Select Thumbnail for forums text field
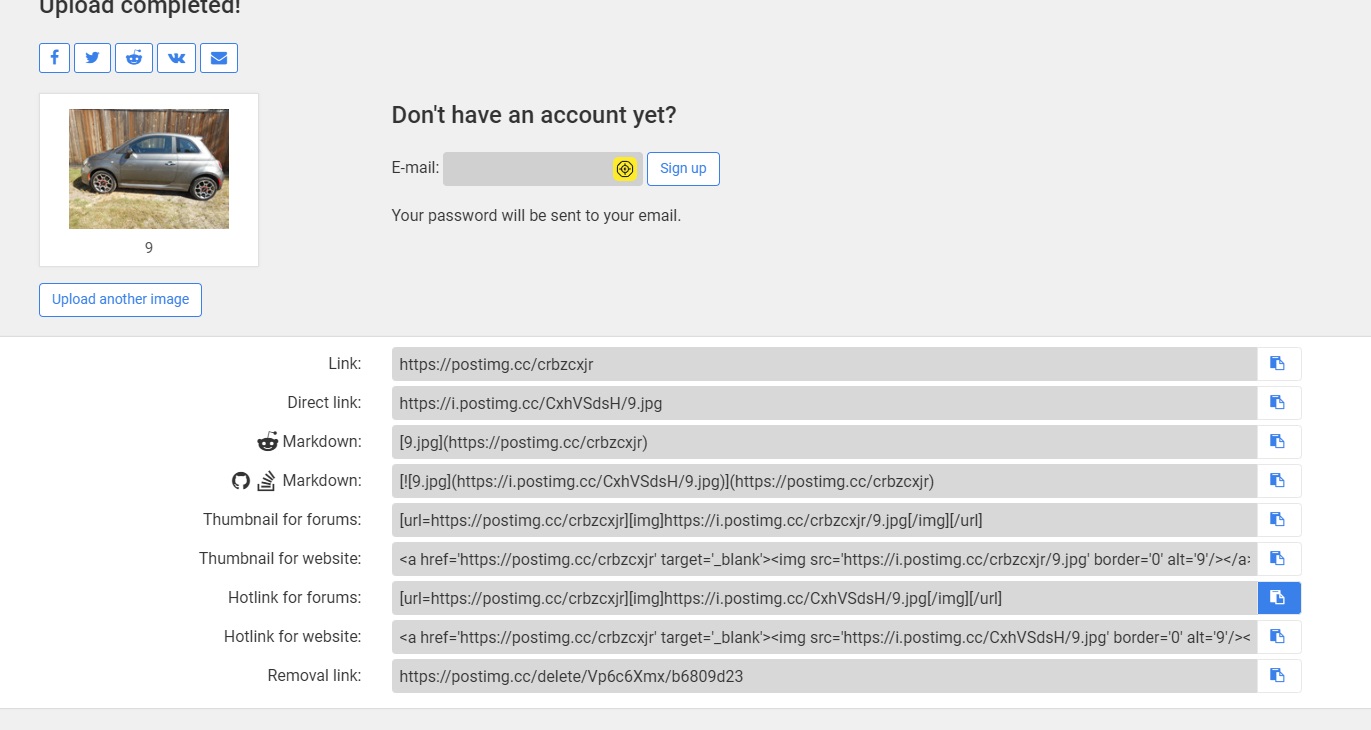Image resolution: width=1371 pixels, height=730 pixels. (x=824, y=520)
